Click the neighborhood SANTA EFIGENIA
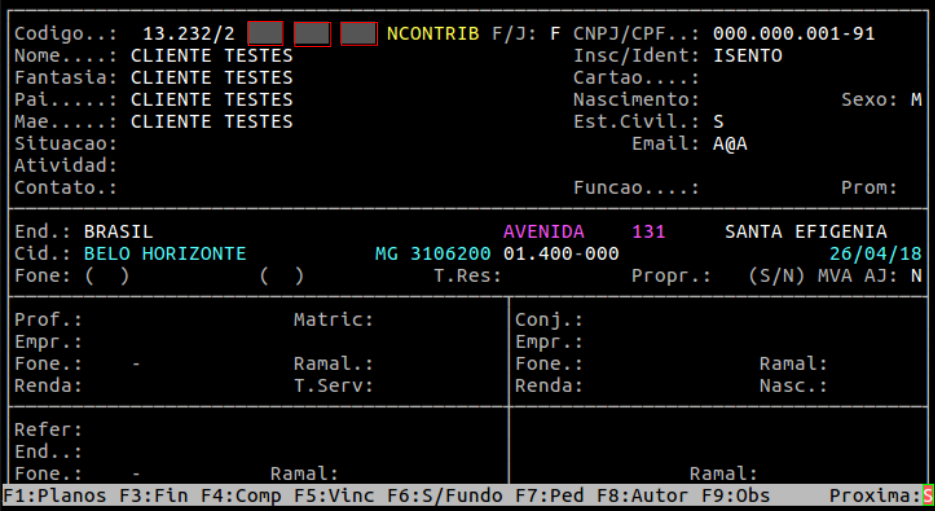The height and width of the screenshot is (511, 935). [x=806, y=231]
